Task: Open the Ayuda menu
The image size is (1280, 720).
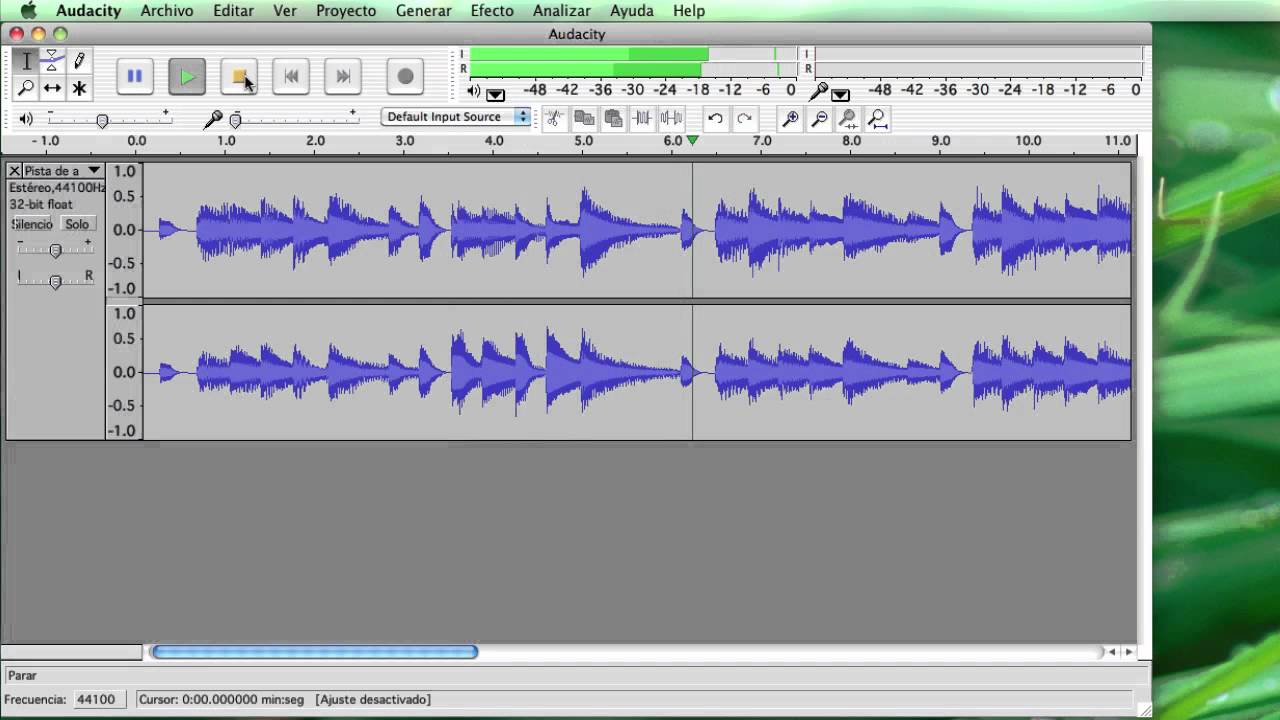Action: 632,11
